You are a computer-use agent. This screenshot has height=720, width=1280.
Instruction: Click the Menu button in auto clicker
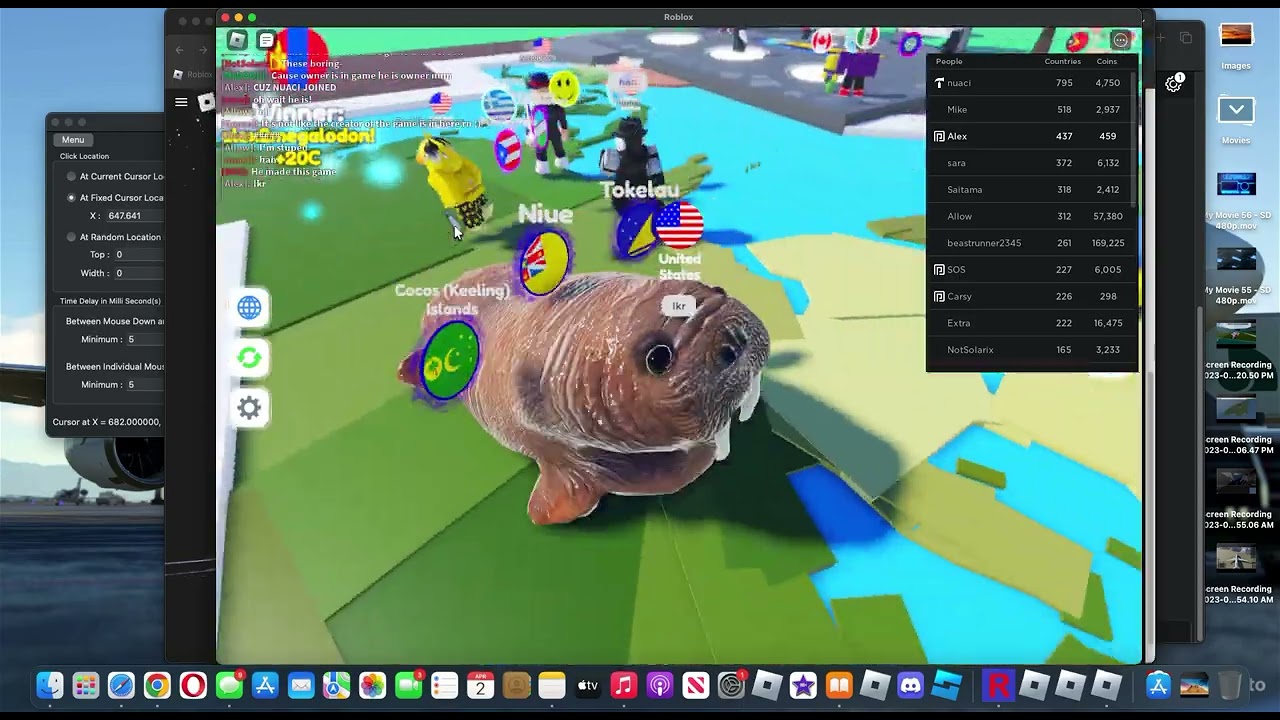[x=73, y=140]
